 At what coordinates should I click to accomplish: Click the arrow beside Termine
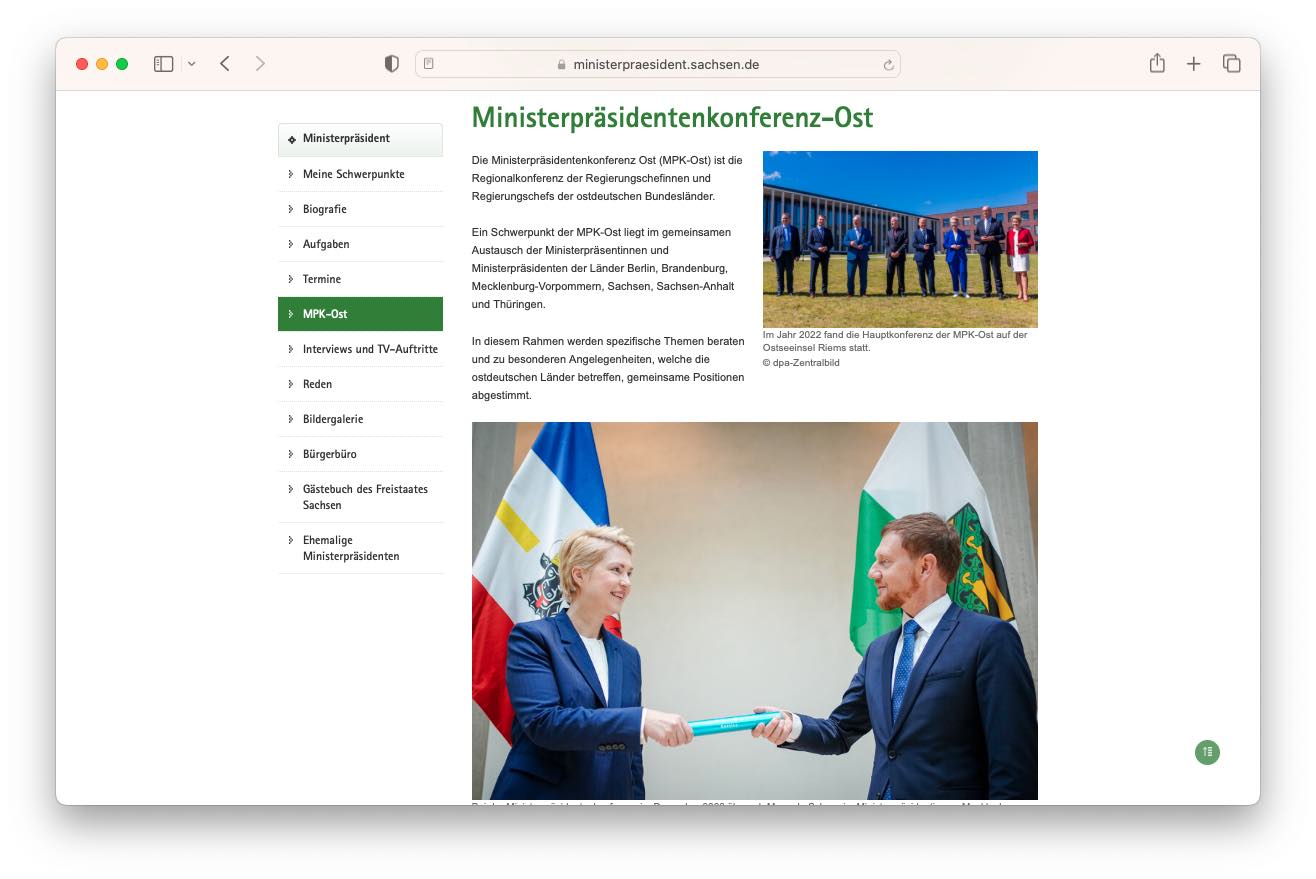291,279
